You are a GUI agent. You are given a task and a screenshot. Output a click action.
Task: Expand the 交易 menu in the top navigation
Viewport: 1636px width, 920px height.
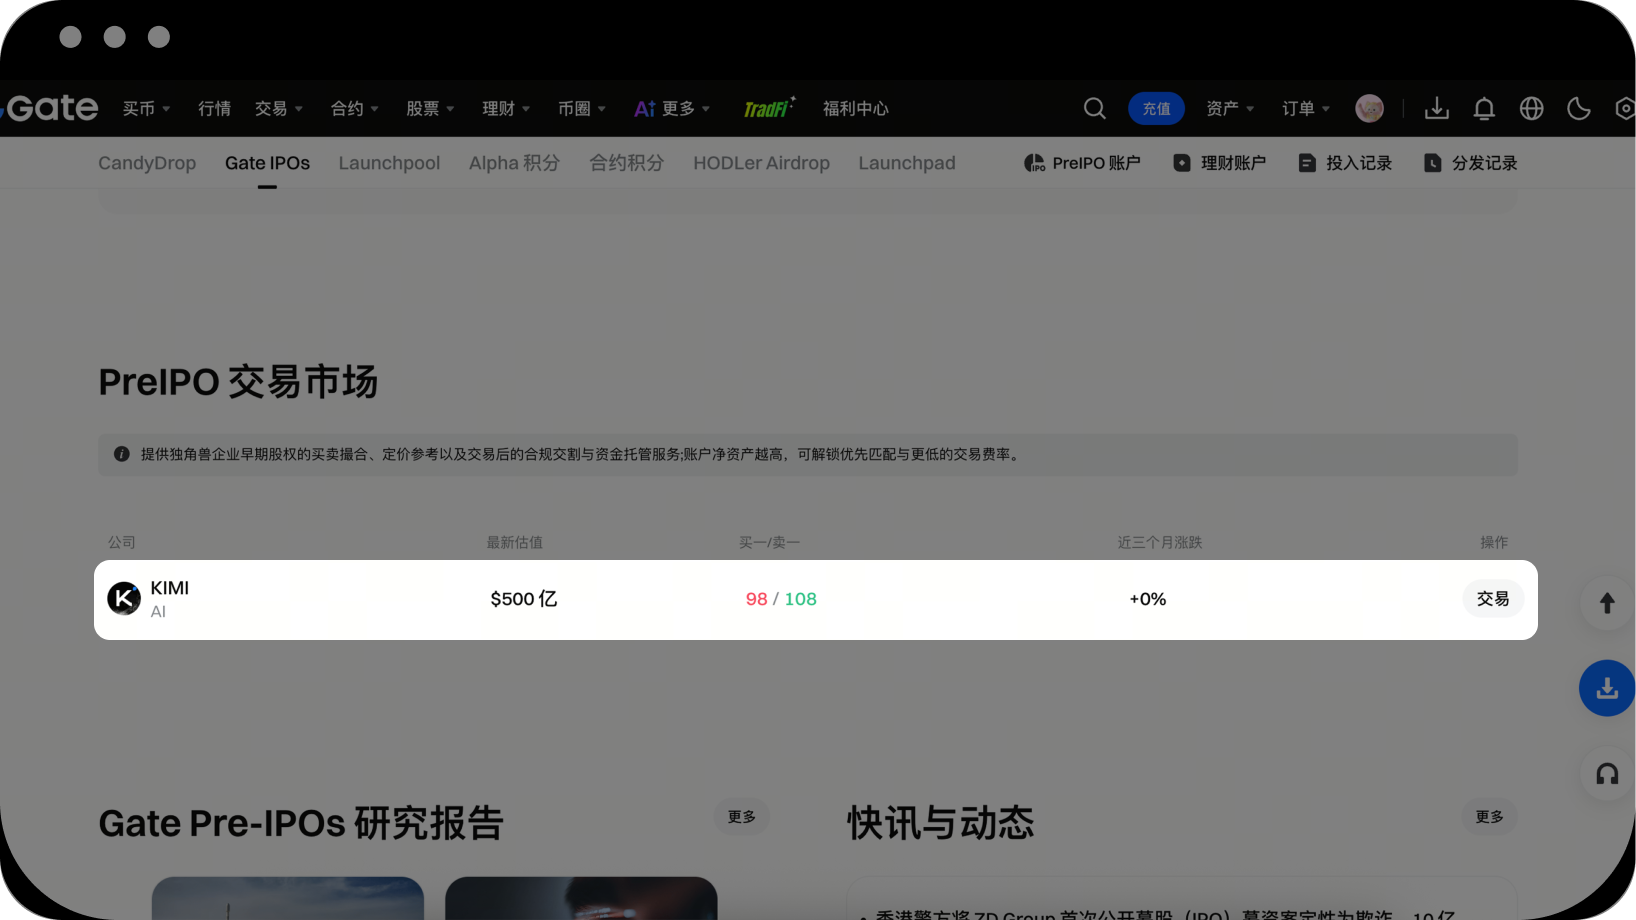coord(278,108)
